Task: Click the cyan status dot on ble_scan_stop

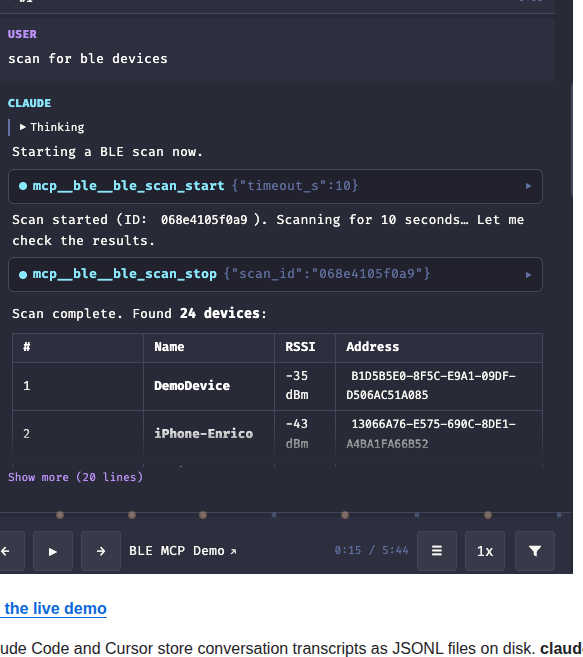Action: [x=23, y=275]
